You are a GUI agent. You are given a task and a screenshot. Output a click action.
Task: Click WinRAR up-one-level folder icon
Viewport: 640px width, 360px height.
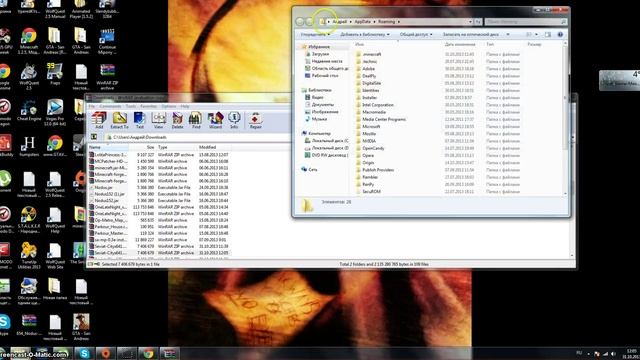click(x=94, y=137)
